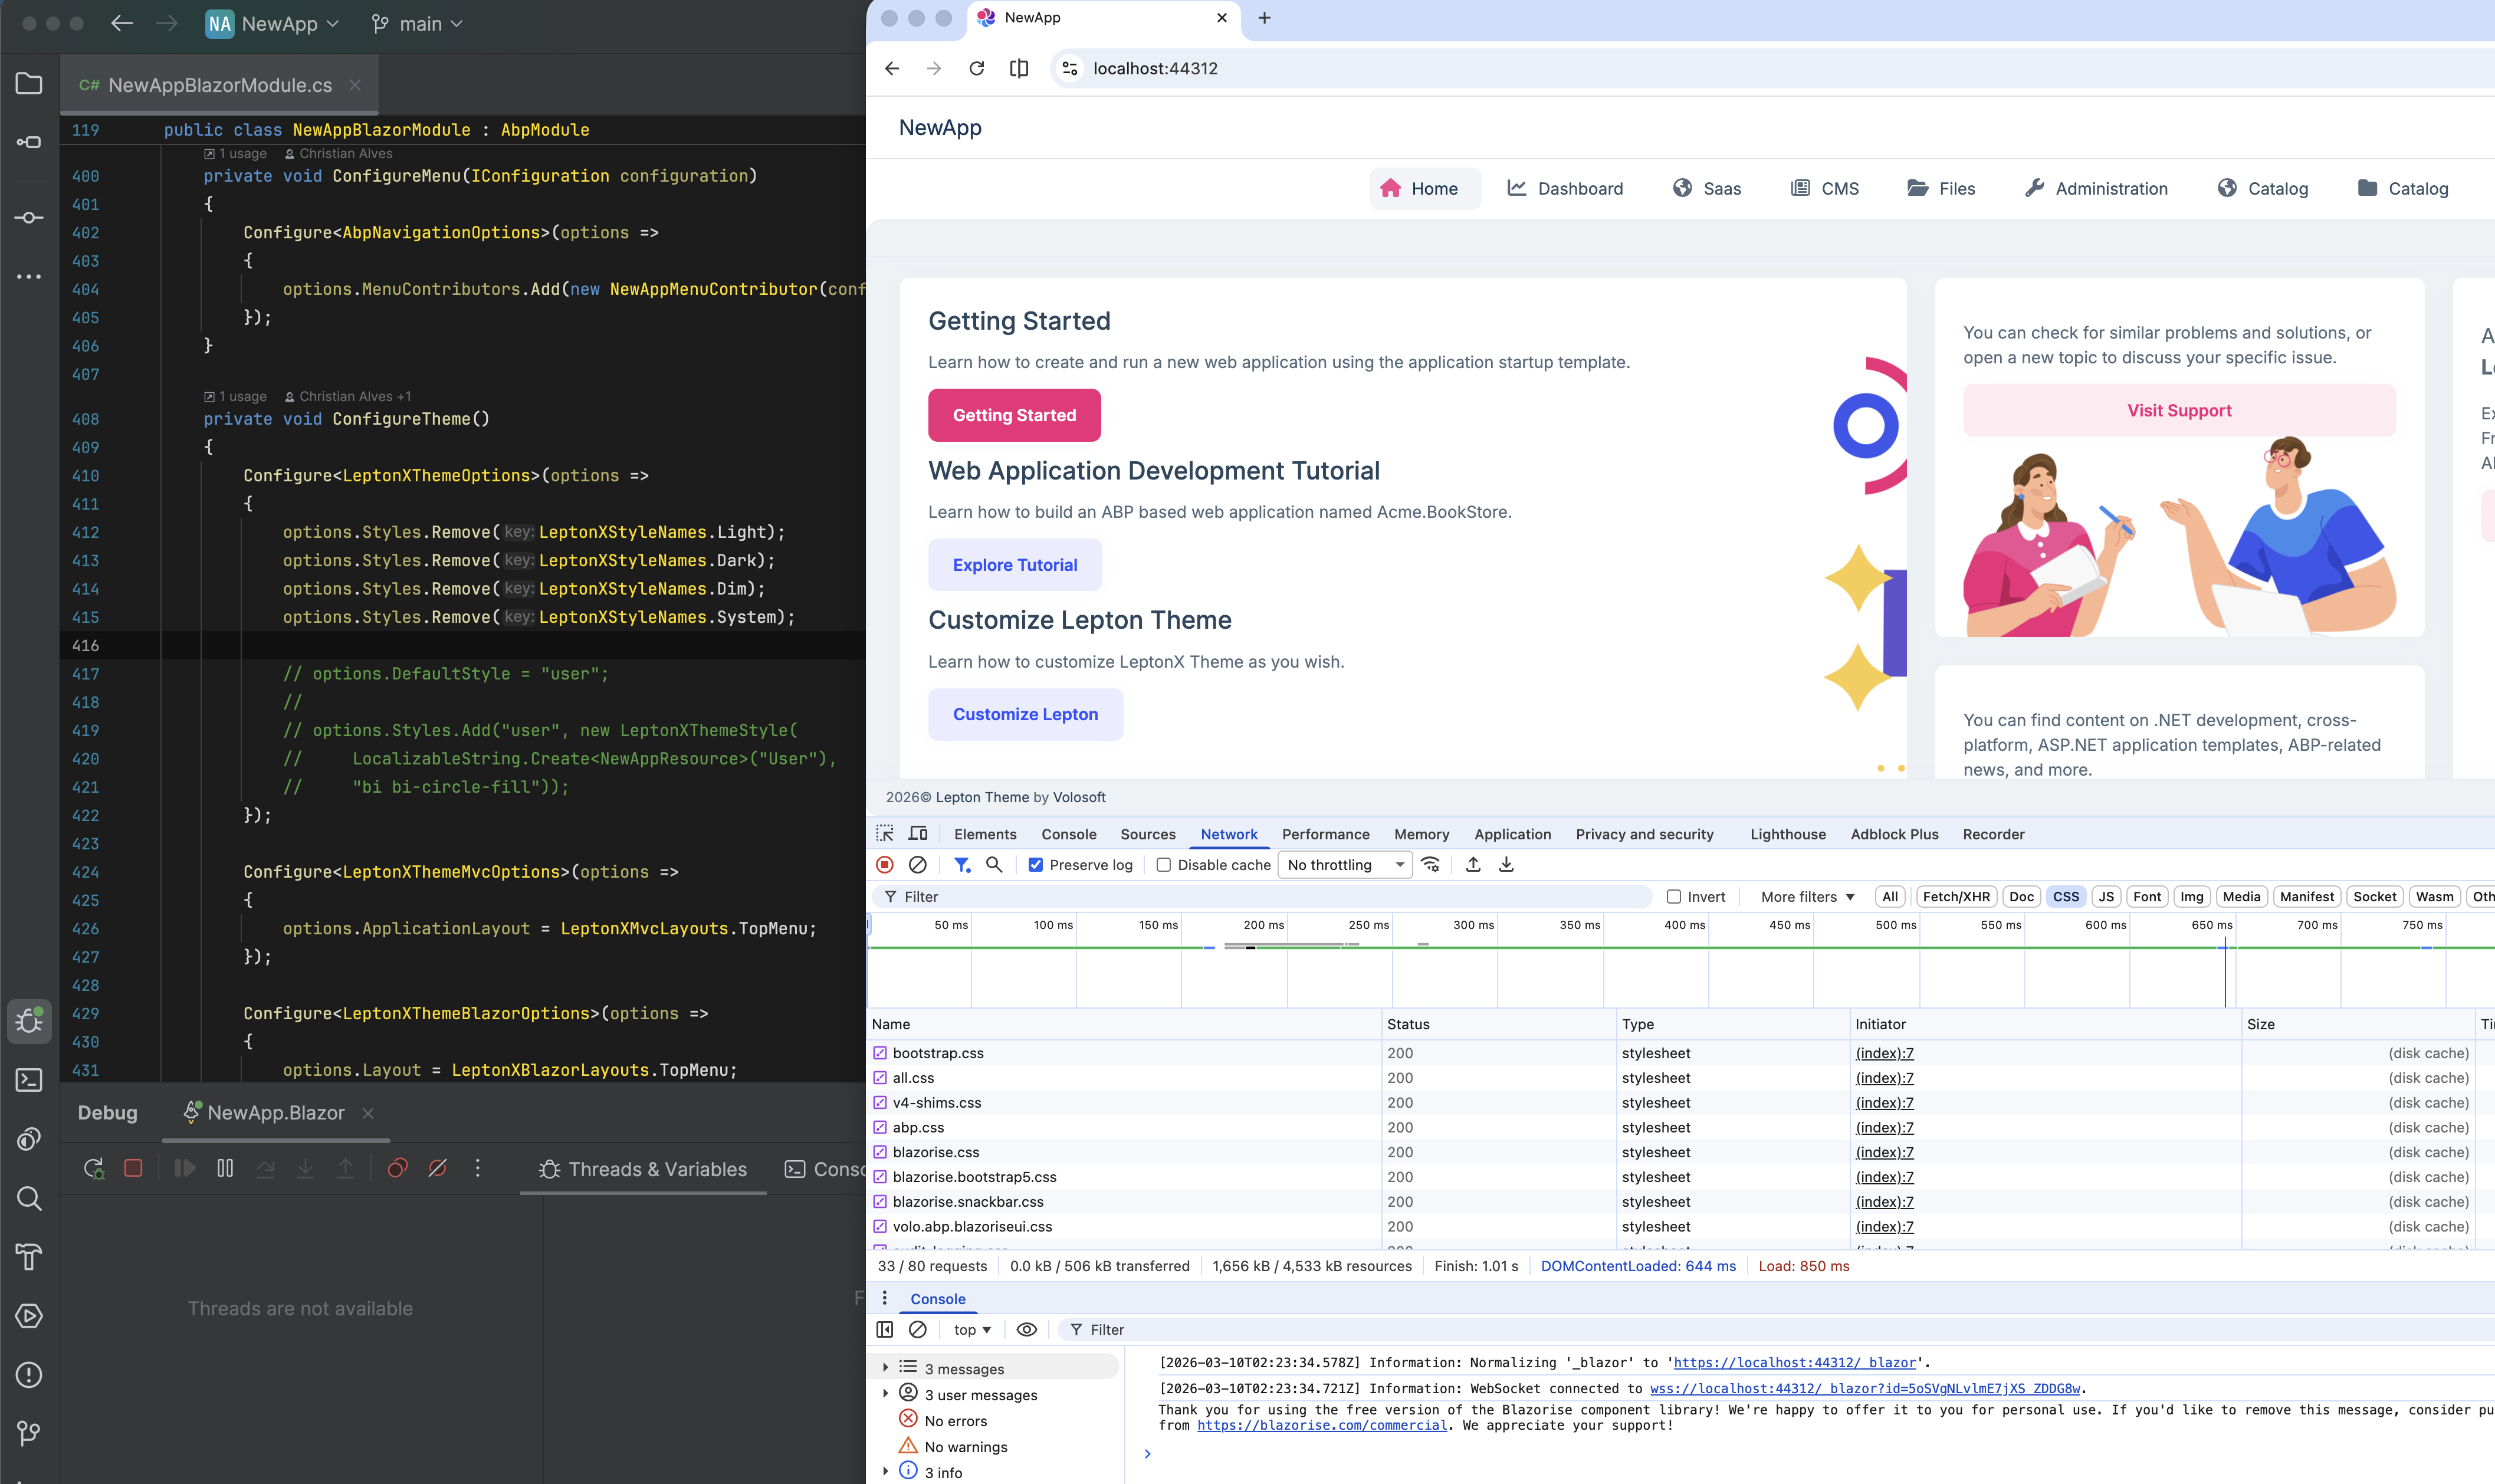Image resolution: width=2495 pixels, height=1484 pixels.
Task: Click Mute Breakpoints icon in debugger
Action: (x=437, y=1168)
